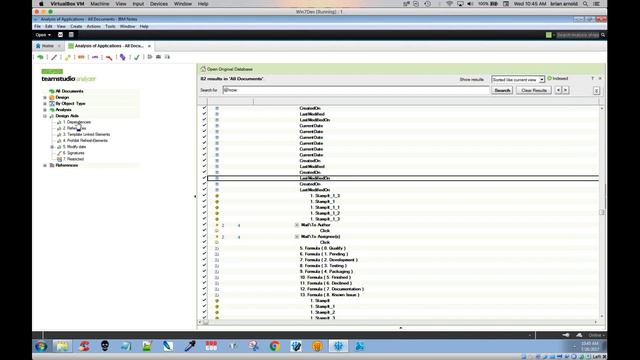Collapse the Design Aids node

click(45, 116)
